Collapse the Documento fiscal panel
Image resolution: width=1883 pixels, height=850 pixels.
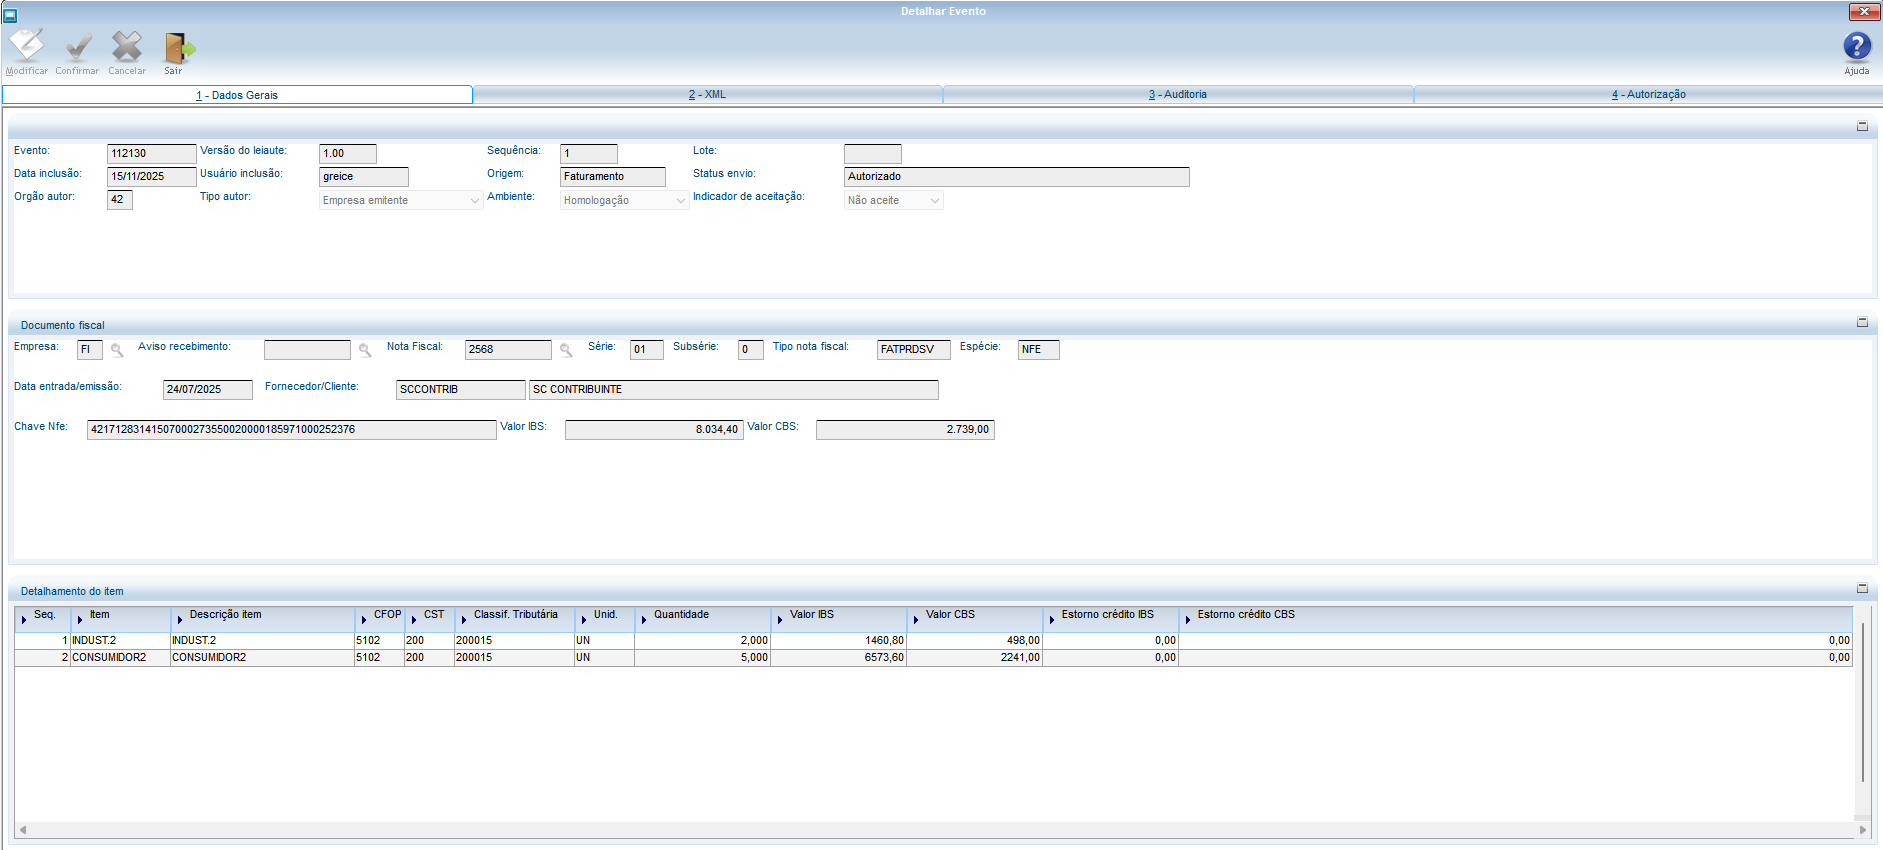(1862, 322)
